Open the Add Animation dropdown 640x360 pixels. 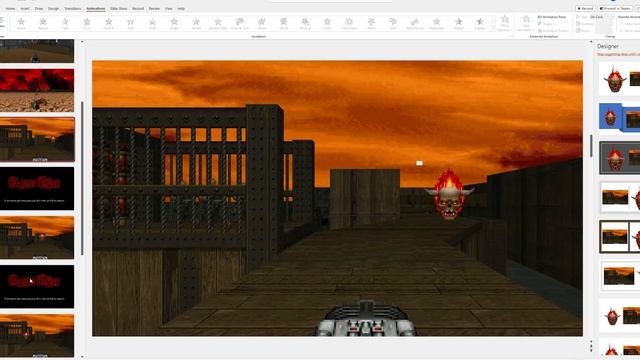tap(526, 23)
